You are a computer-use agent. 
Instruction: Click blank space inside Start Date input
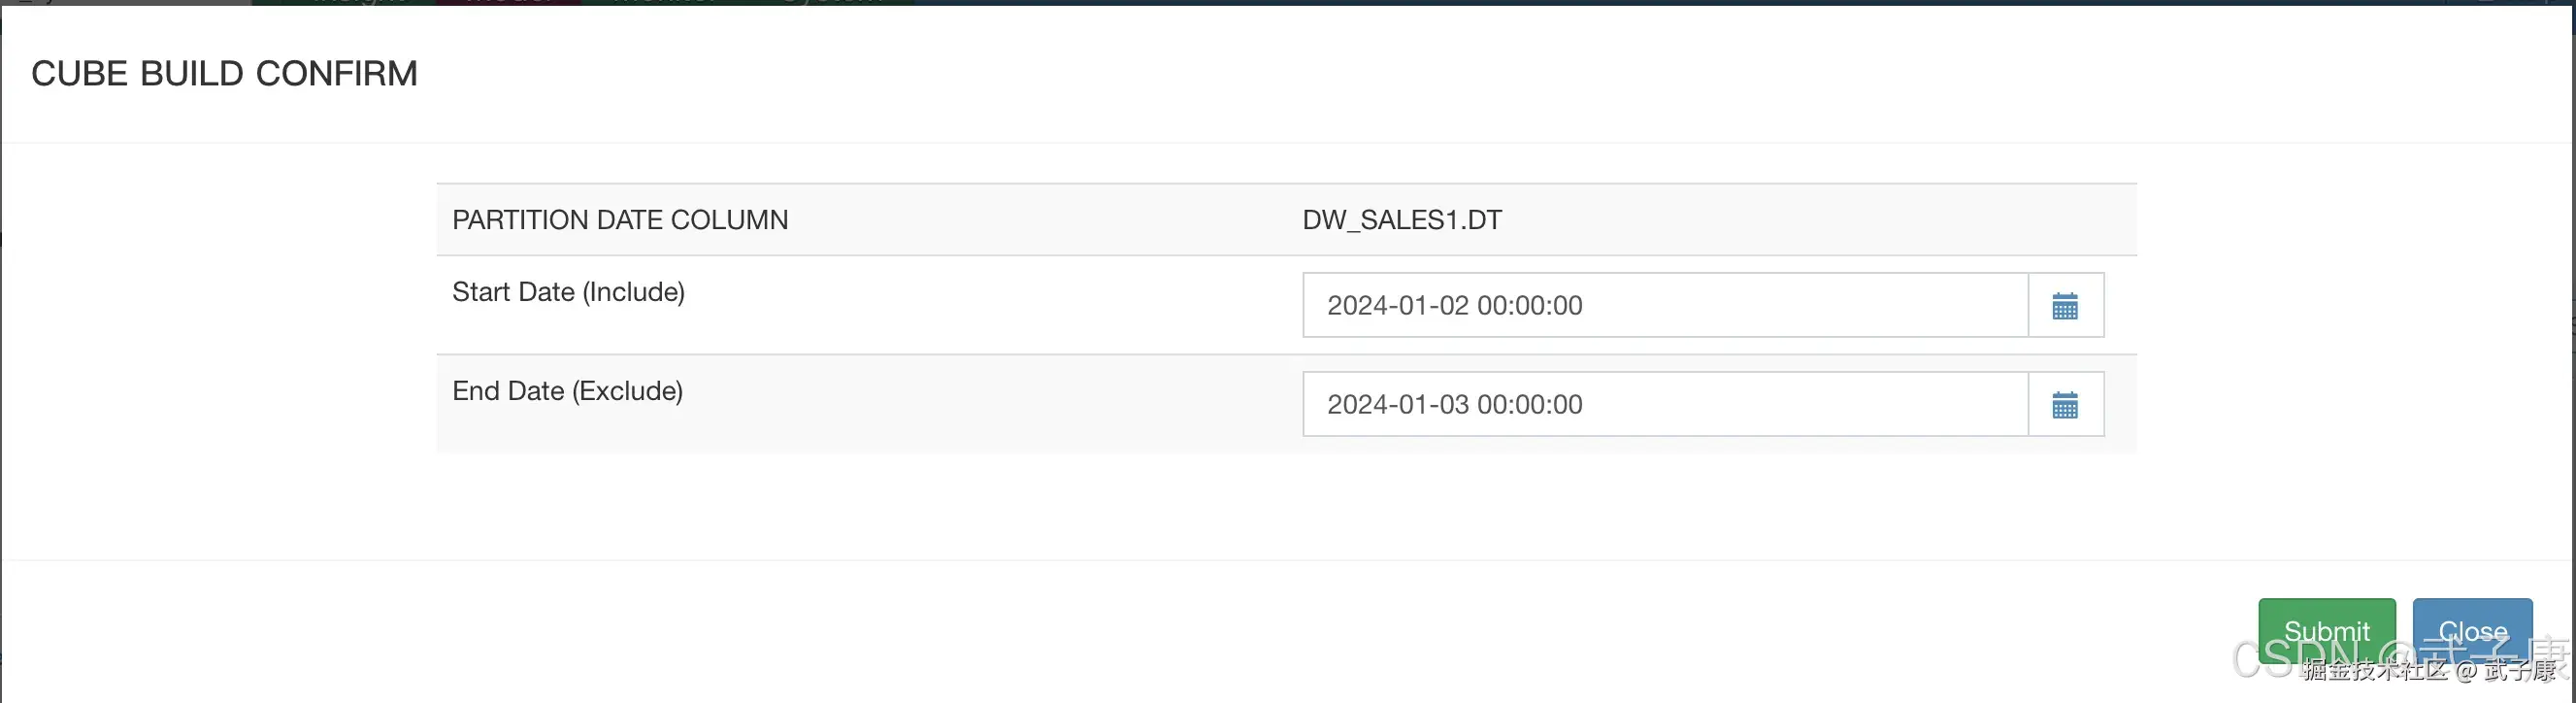point(1800,306)
